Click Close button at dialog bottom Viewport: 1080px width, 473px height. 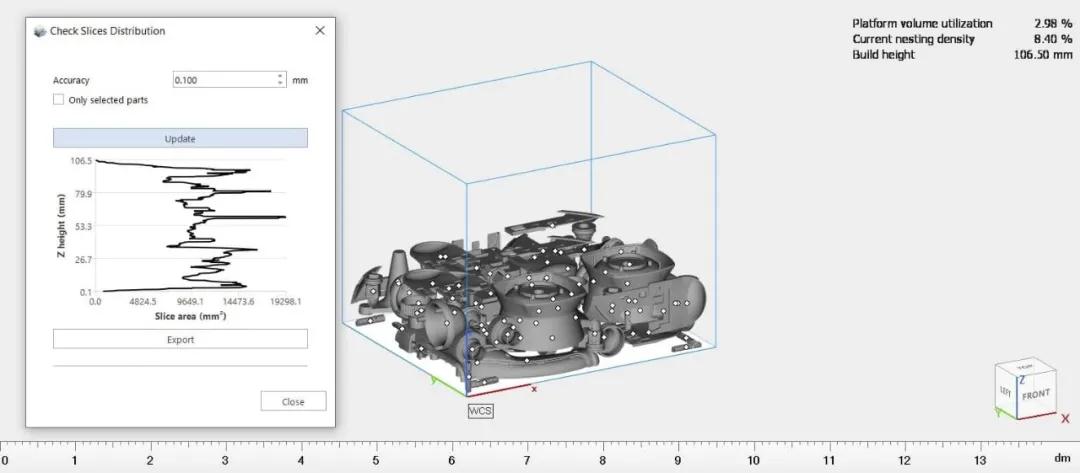(293, 401)
